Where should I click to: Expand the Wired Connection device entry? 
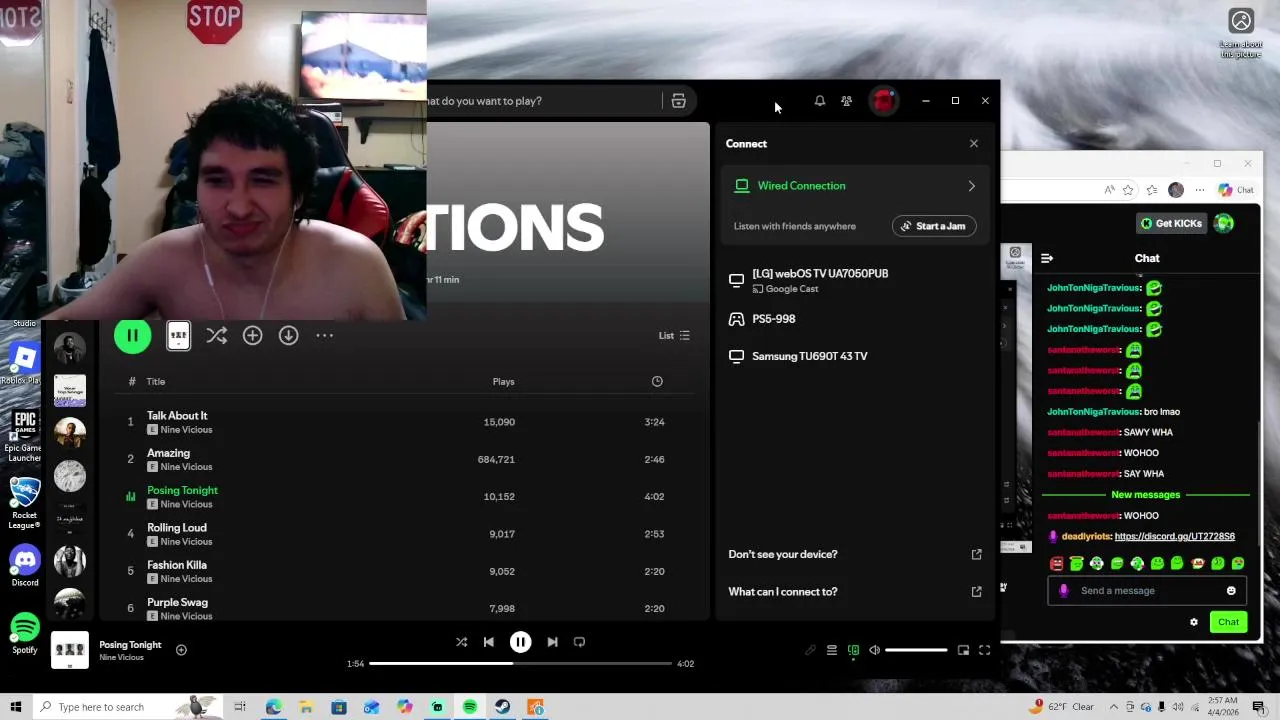click(x=854, y=186)
